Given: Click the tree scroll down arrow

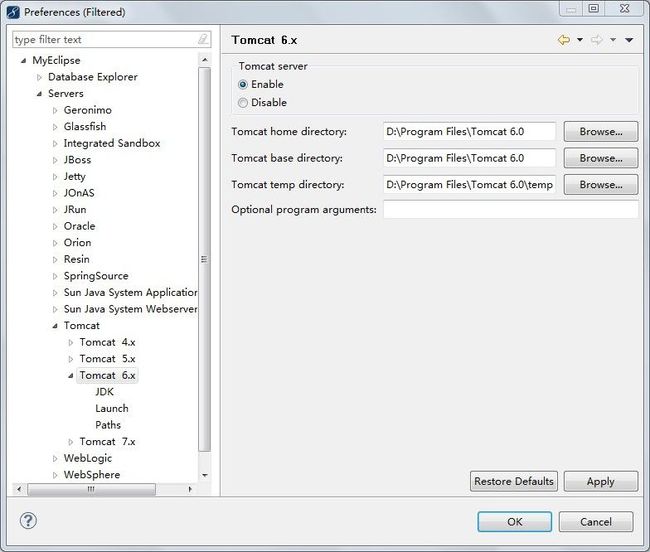Looking at the screenshot, I should click(204, 475).
